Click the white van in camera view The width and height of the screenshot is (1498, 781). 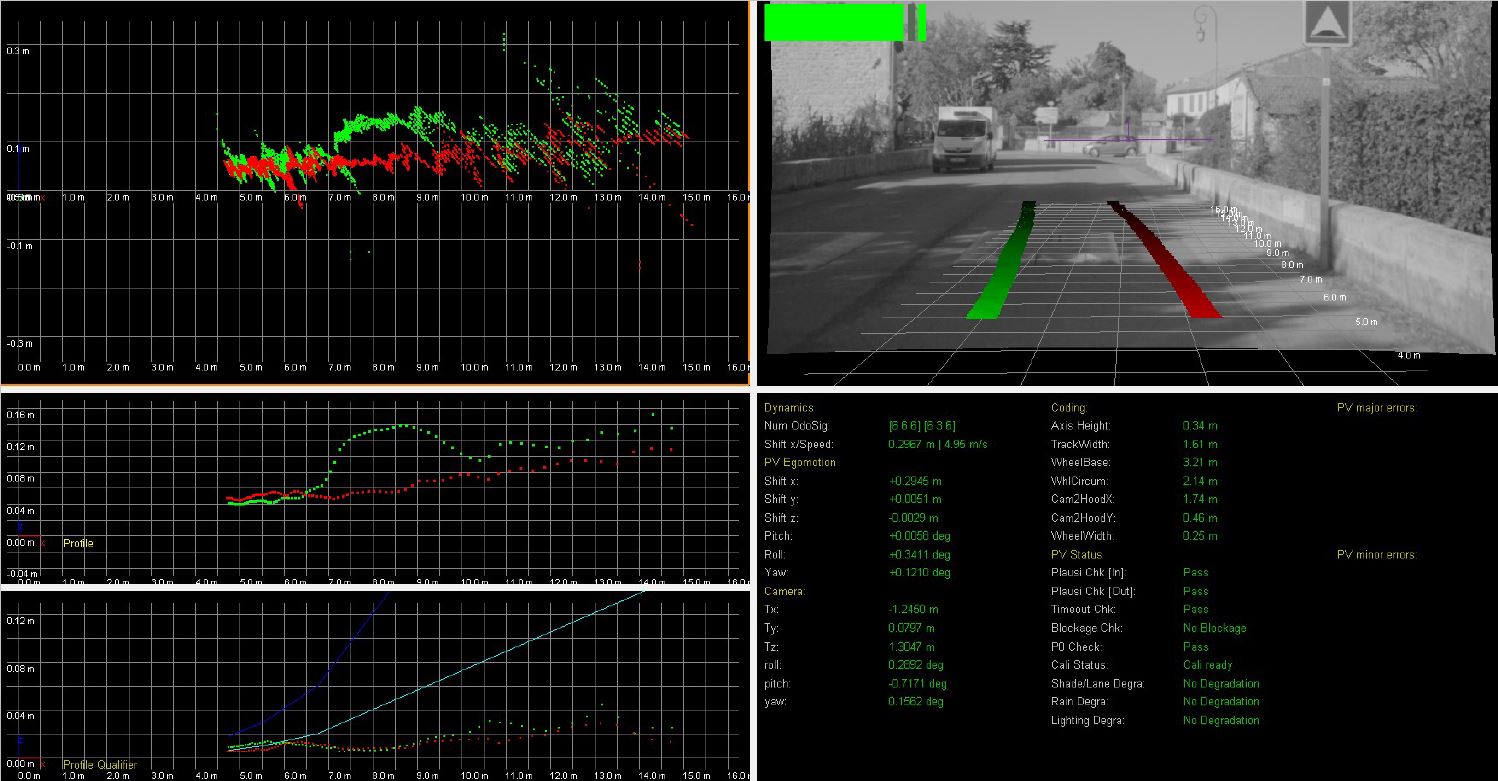[964, 139]
